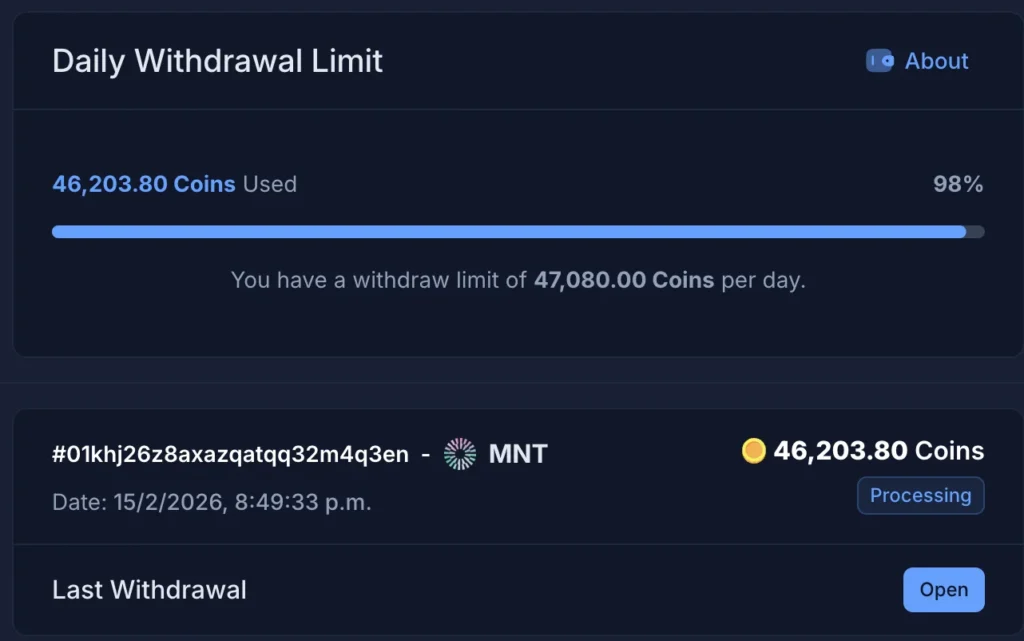
Task: Click the wallet icon beside About
Action: tap(879, 61)
